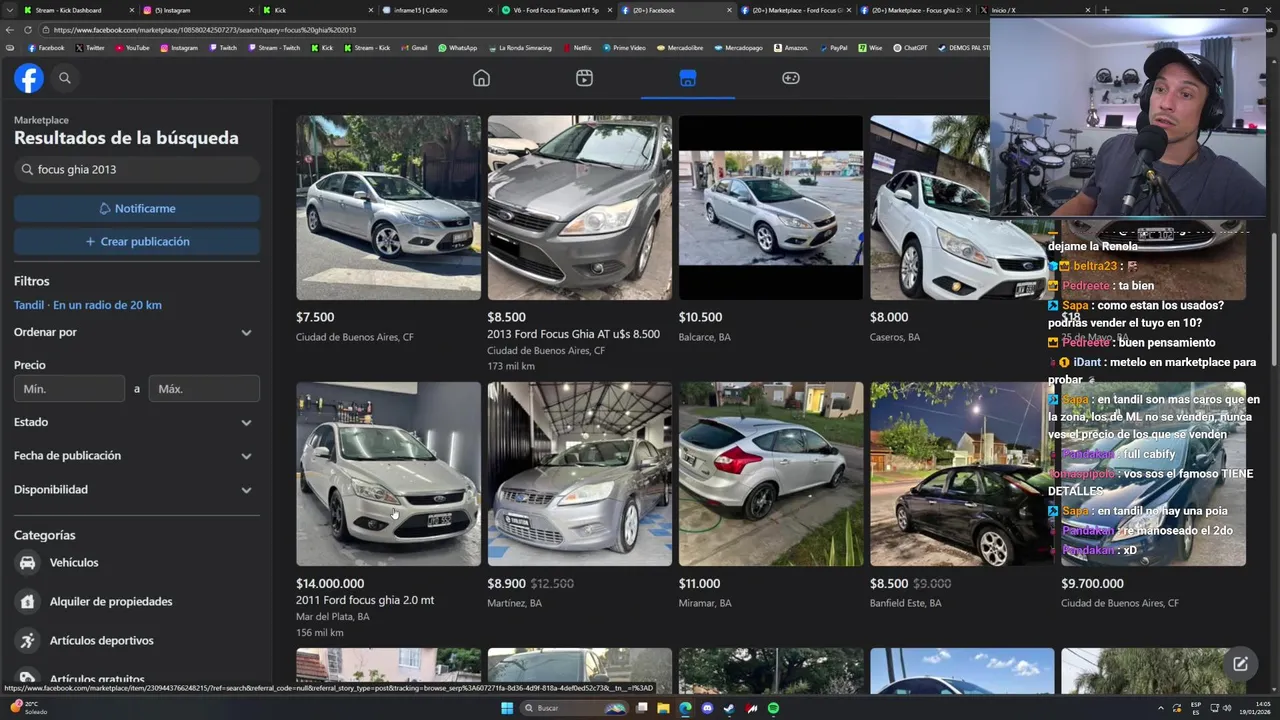Click the page vertical scrollbar
The width and height of the screenshot is (1280, 720).
tap(1274, 300)
